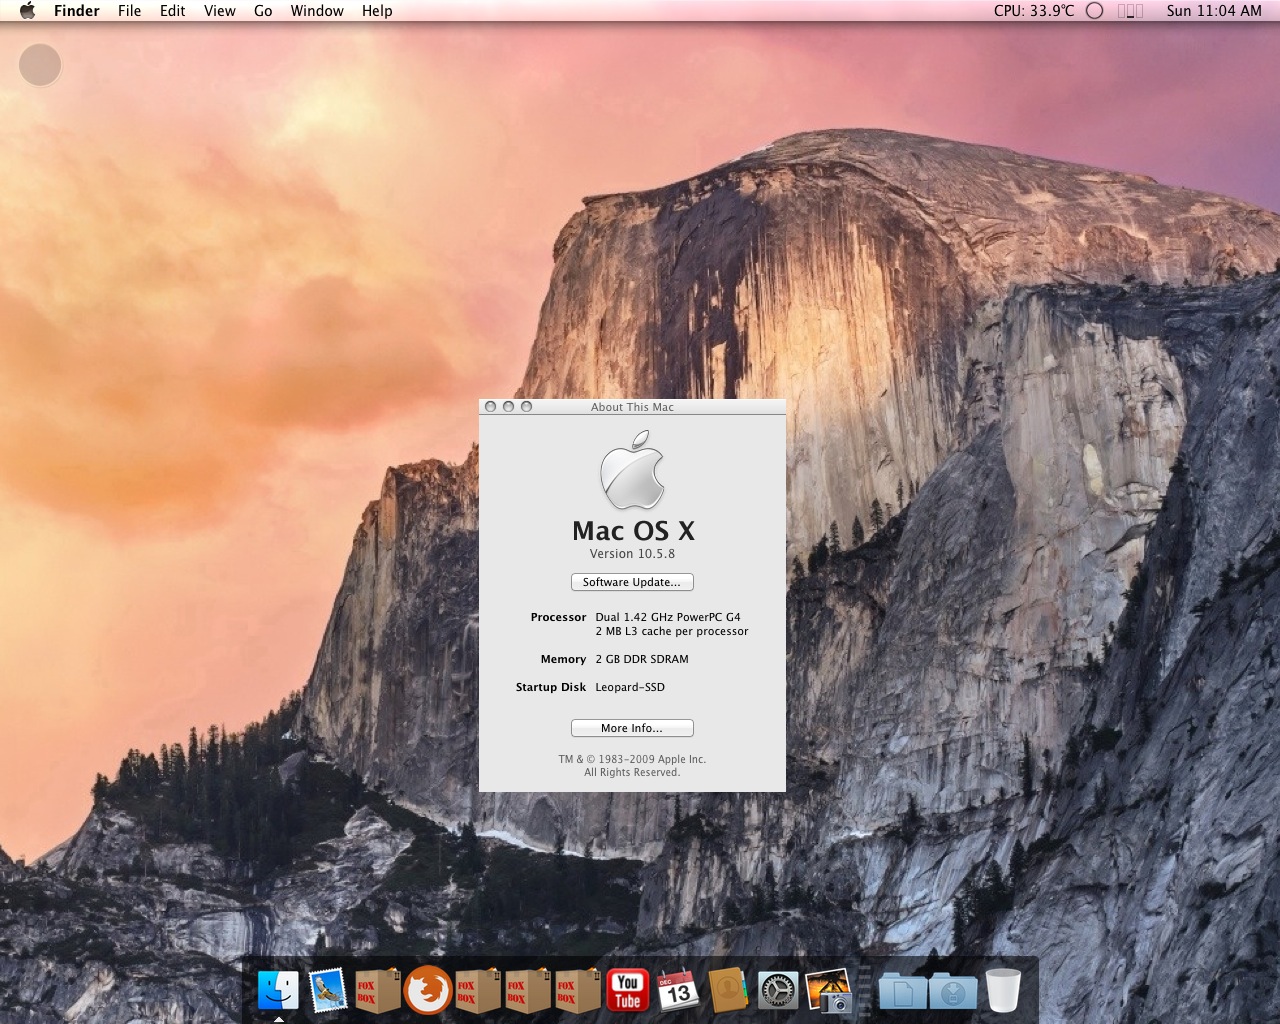Click the CPU temperature menu bar readout
Screen dimensions: 1280x1024
pos(1034,11)
